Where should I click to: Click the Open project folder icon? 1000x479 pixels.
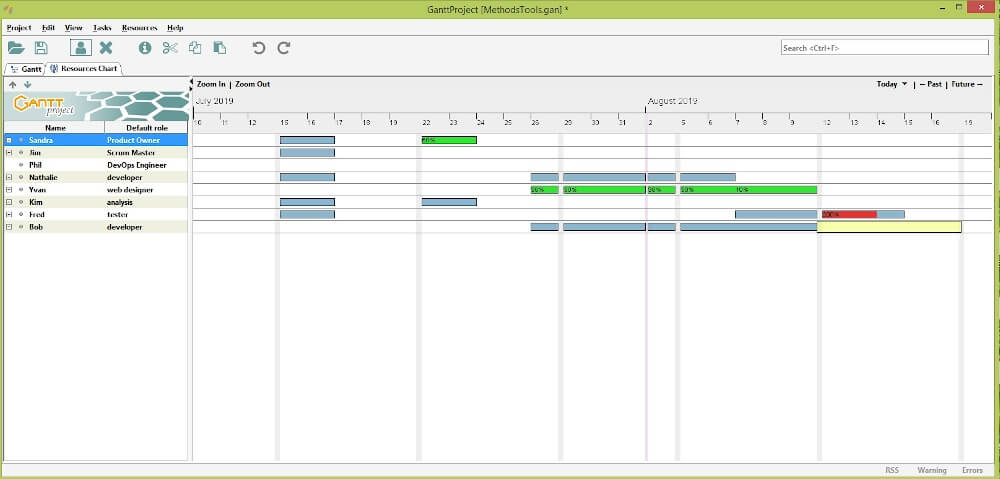tap(16, 47)
